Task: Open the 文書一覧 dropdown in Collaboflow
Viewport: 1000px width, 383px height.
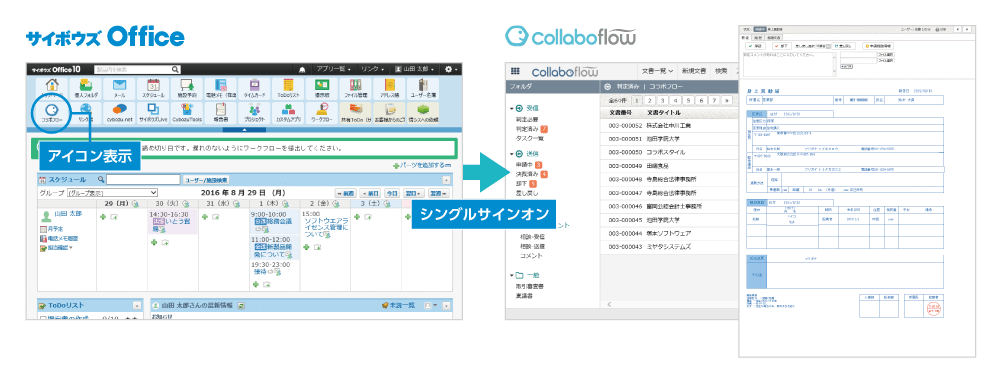Action: (658, 71)
